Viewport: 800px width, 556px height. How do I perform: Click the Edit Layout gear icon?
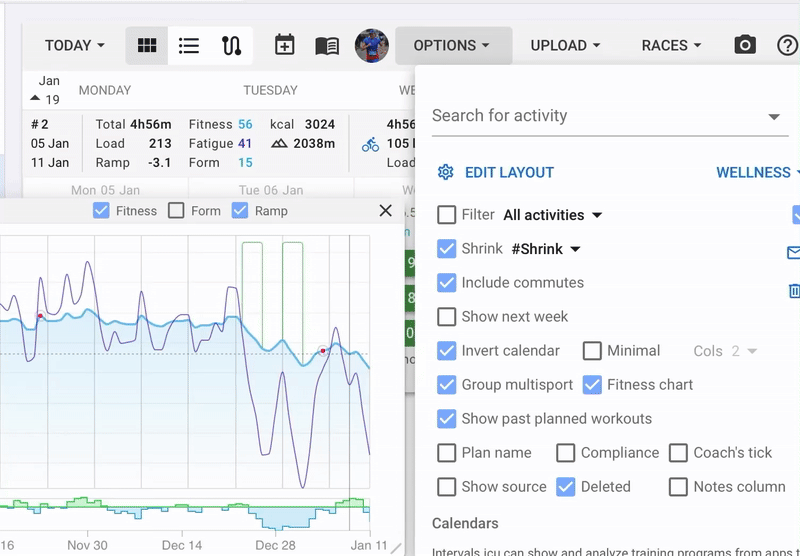(x=446, y=172)
